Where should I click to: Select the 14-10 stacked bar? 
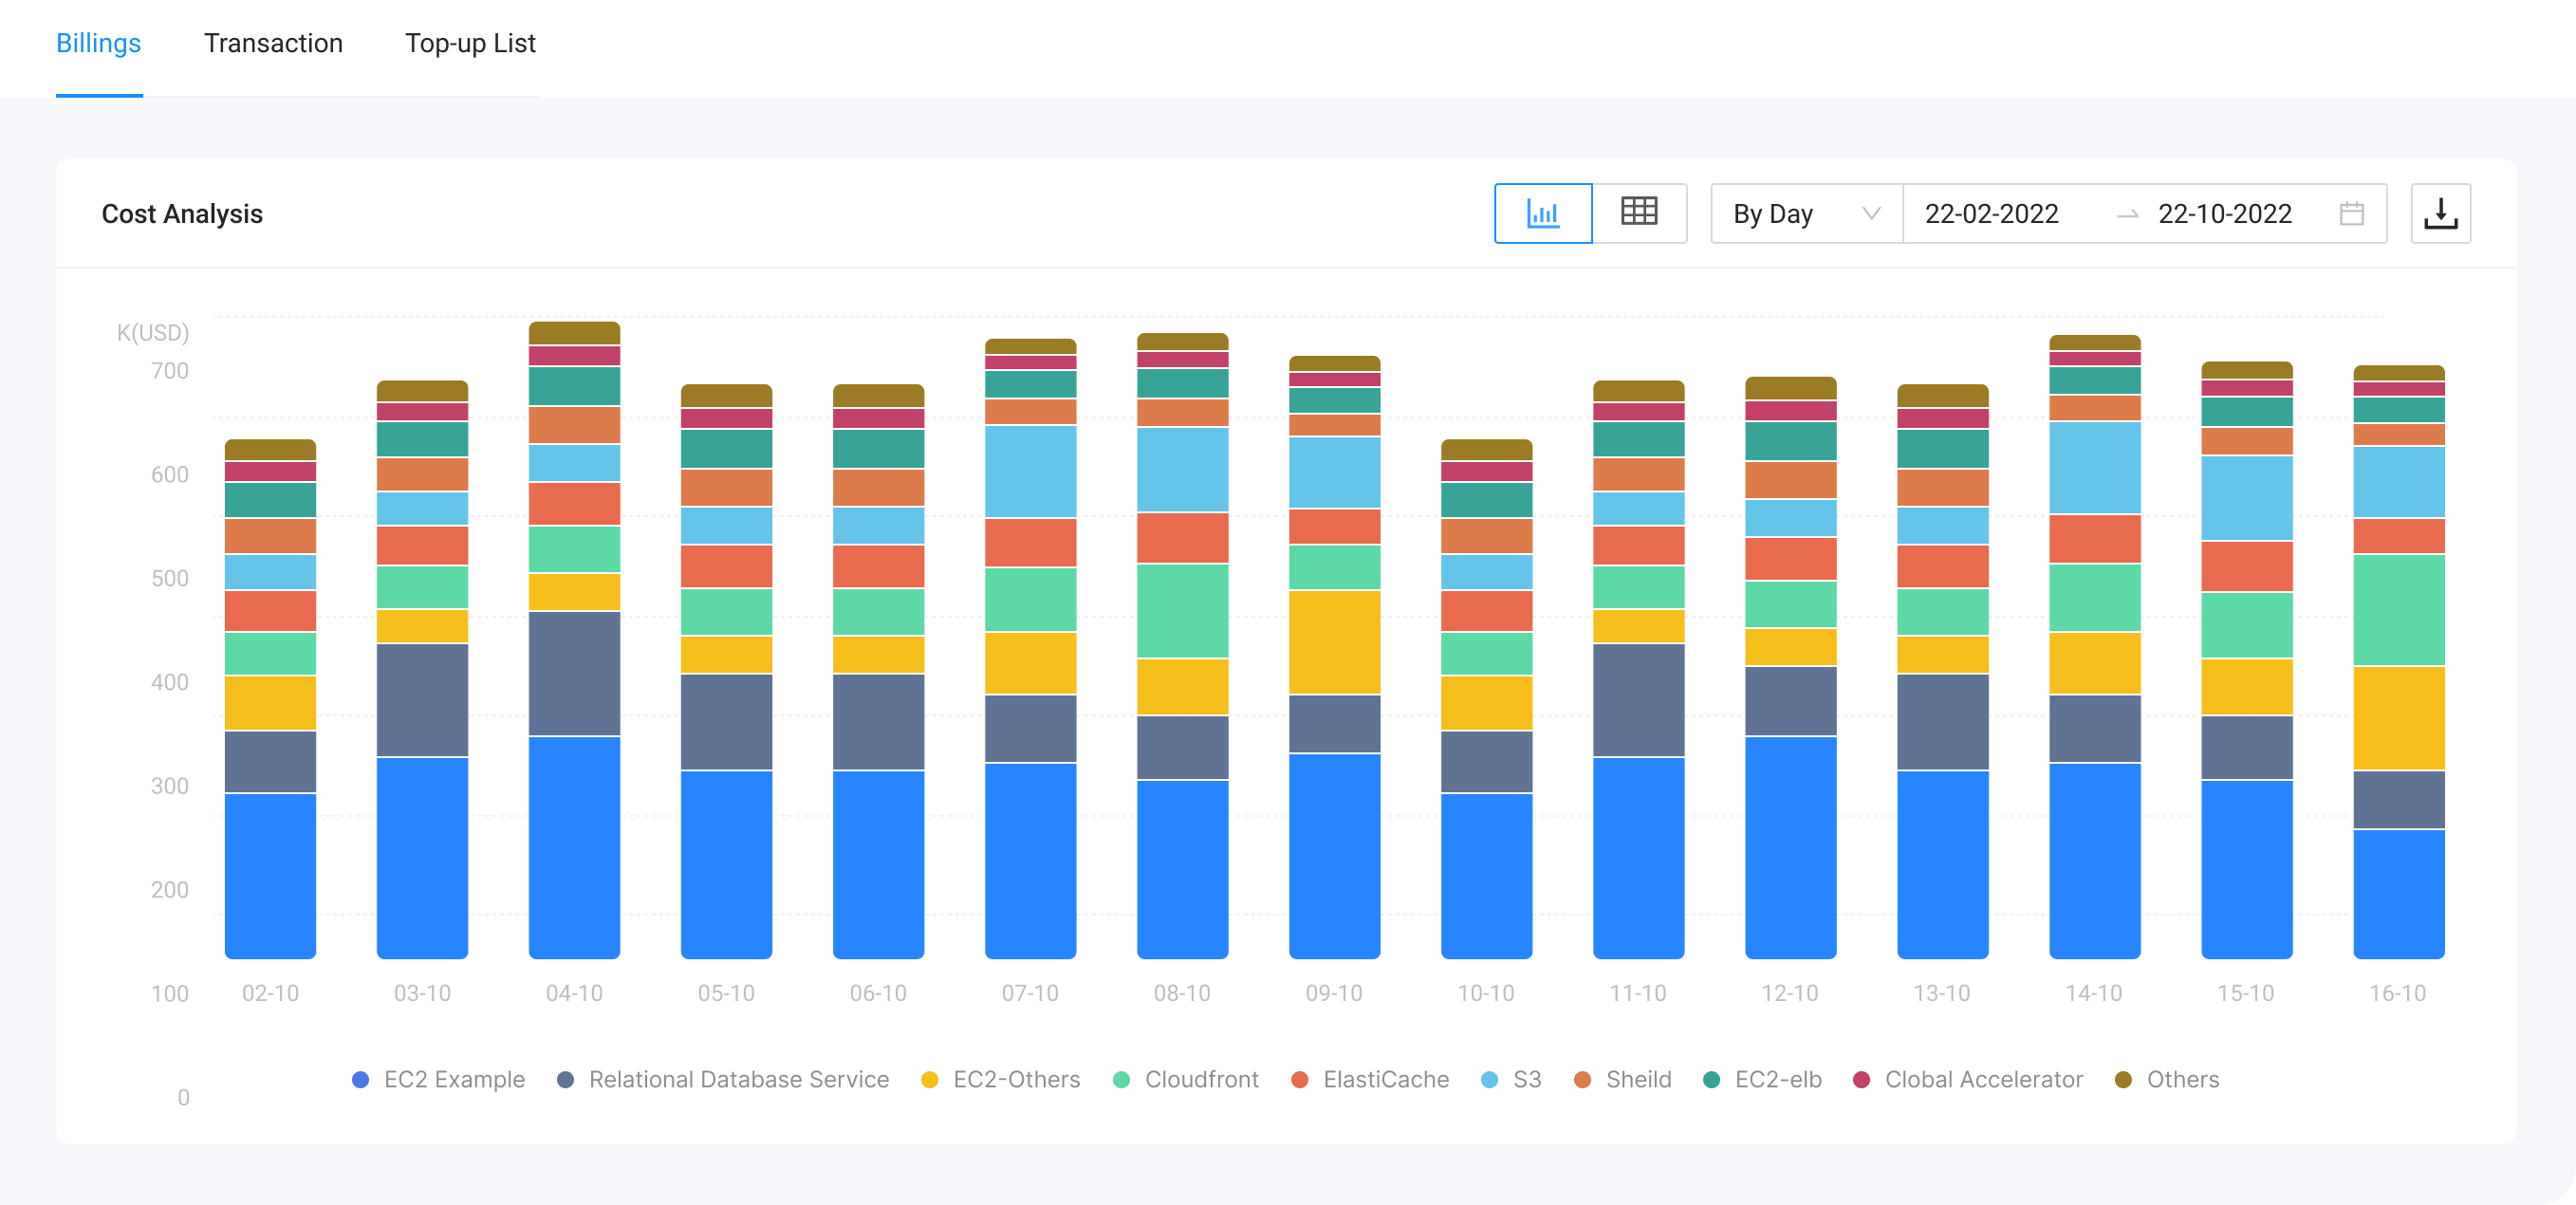point(2094,646)
